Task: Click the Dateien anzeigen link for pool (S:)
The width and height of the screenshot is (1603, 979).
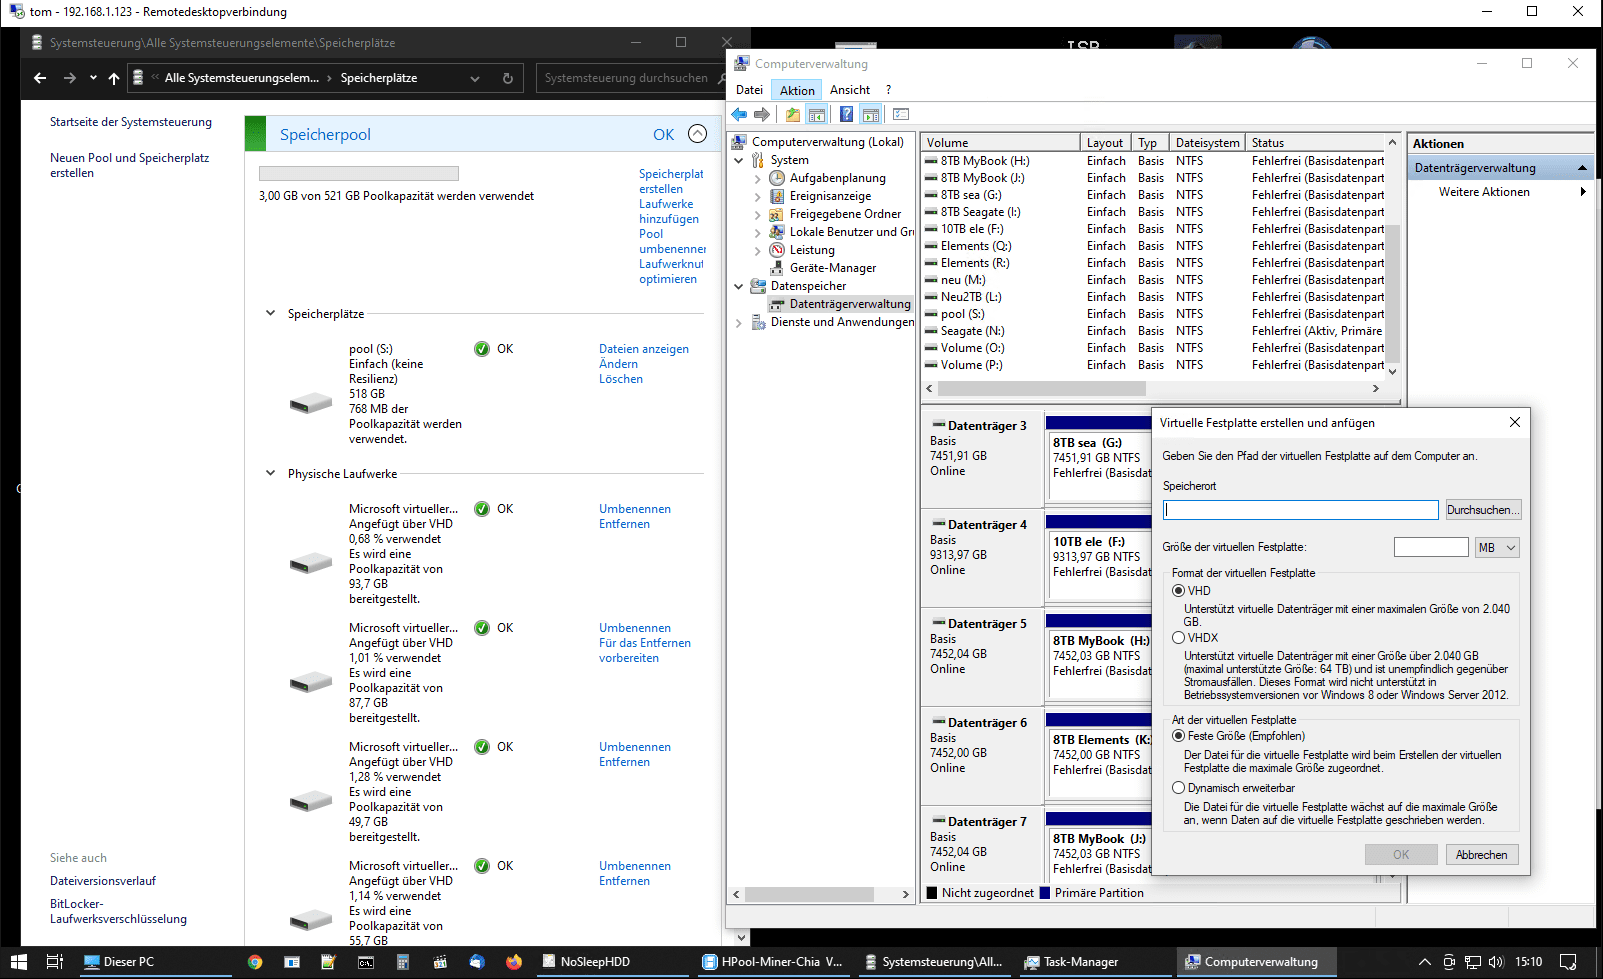Action: coord(643,349)
